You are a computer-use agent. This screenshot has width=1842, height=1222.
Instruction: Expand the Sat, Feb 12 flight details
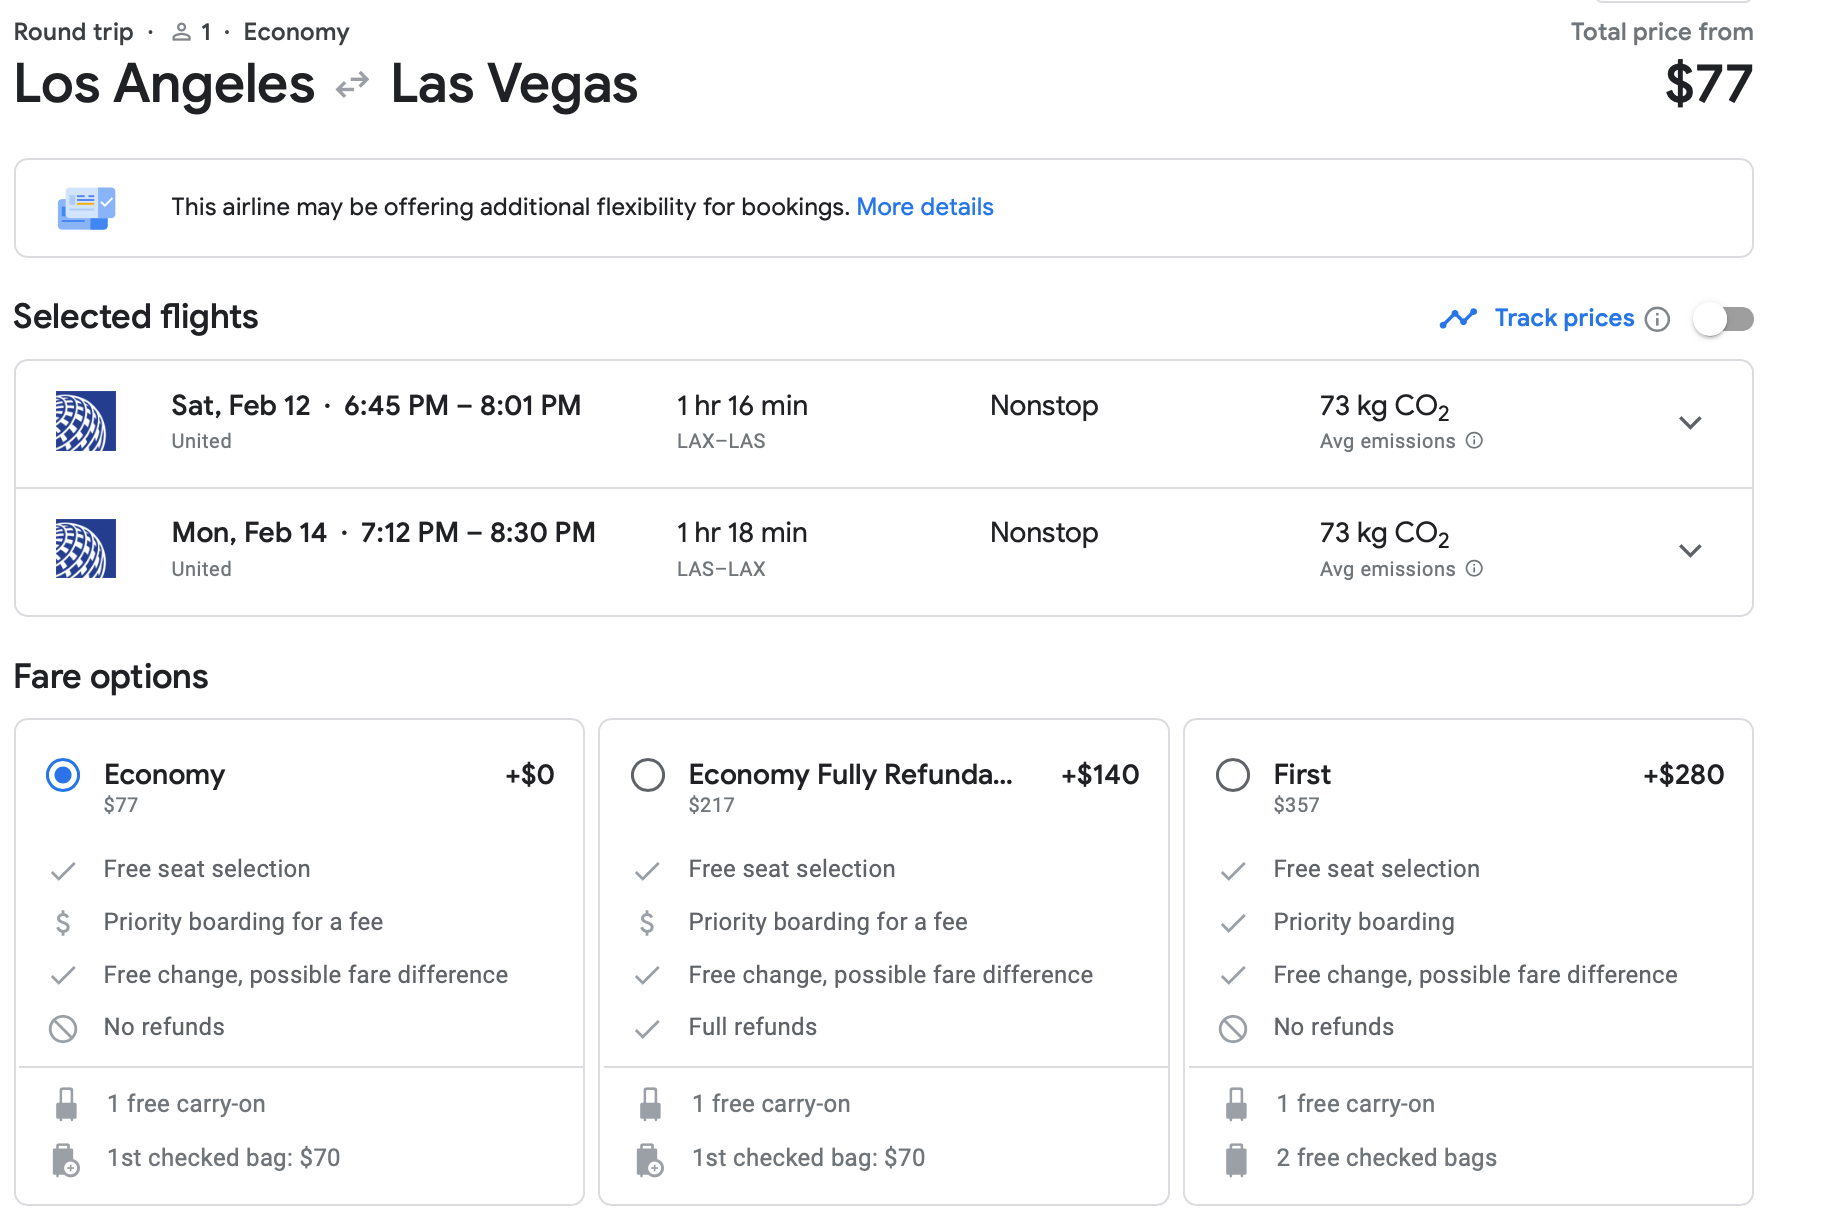pos(1690,423)
